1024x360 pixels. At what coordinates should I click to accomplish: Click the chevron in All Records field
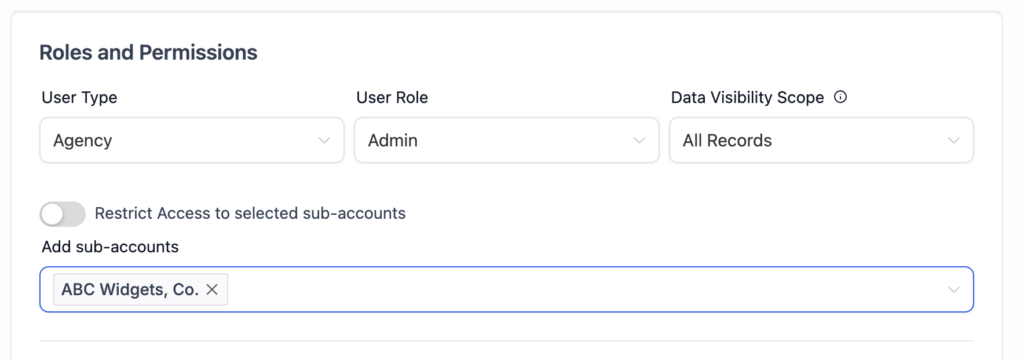(x=953, y=140)
